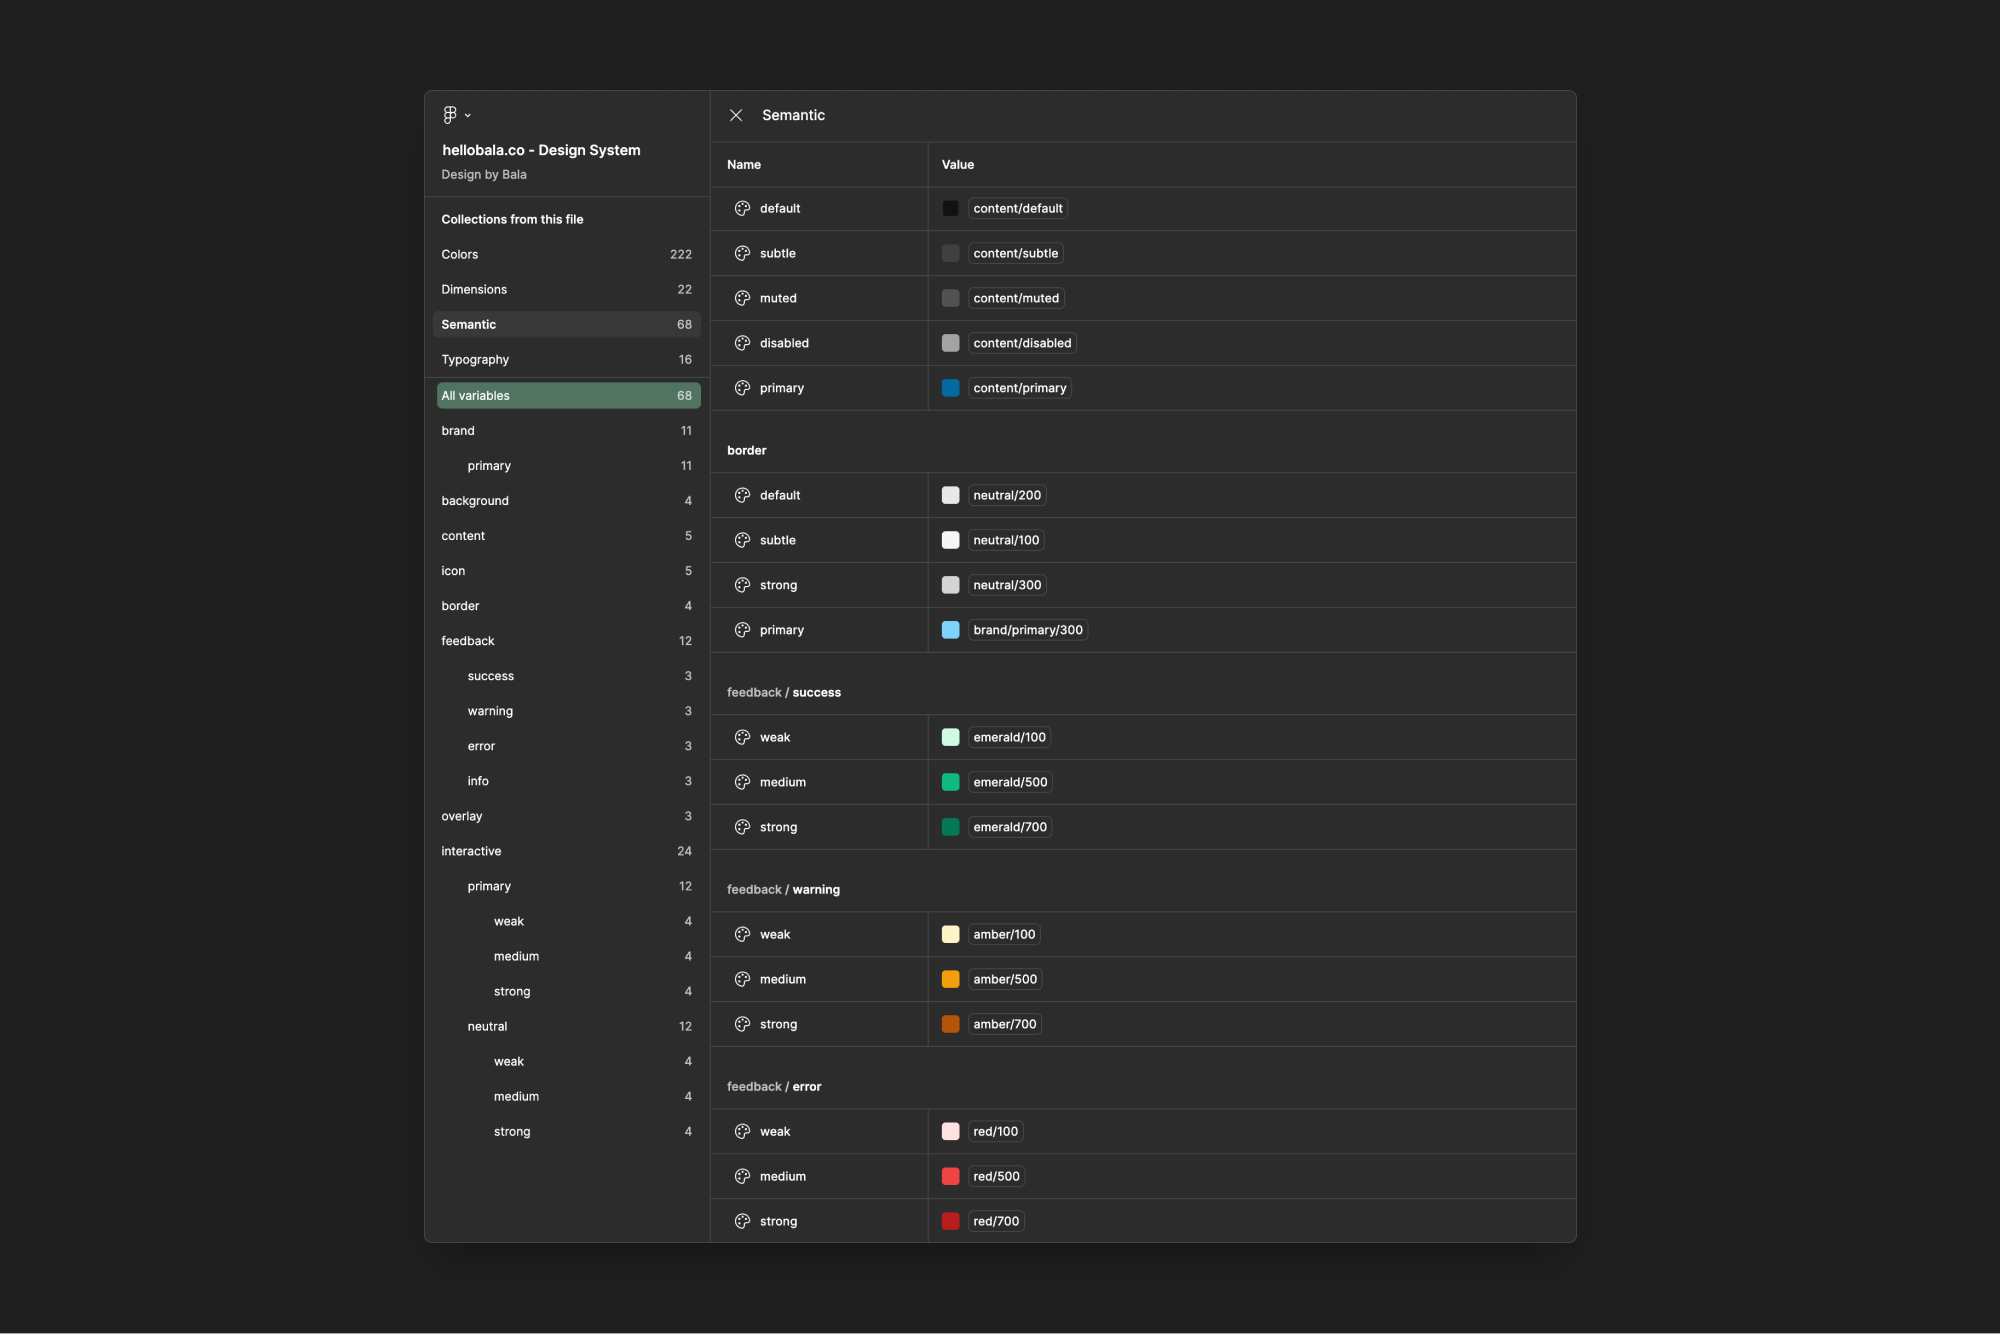The width and height of the screenshot is (2000, 1334).
Task: Select the Colors collection
Action: (460, 254)
